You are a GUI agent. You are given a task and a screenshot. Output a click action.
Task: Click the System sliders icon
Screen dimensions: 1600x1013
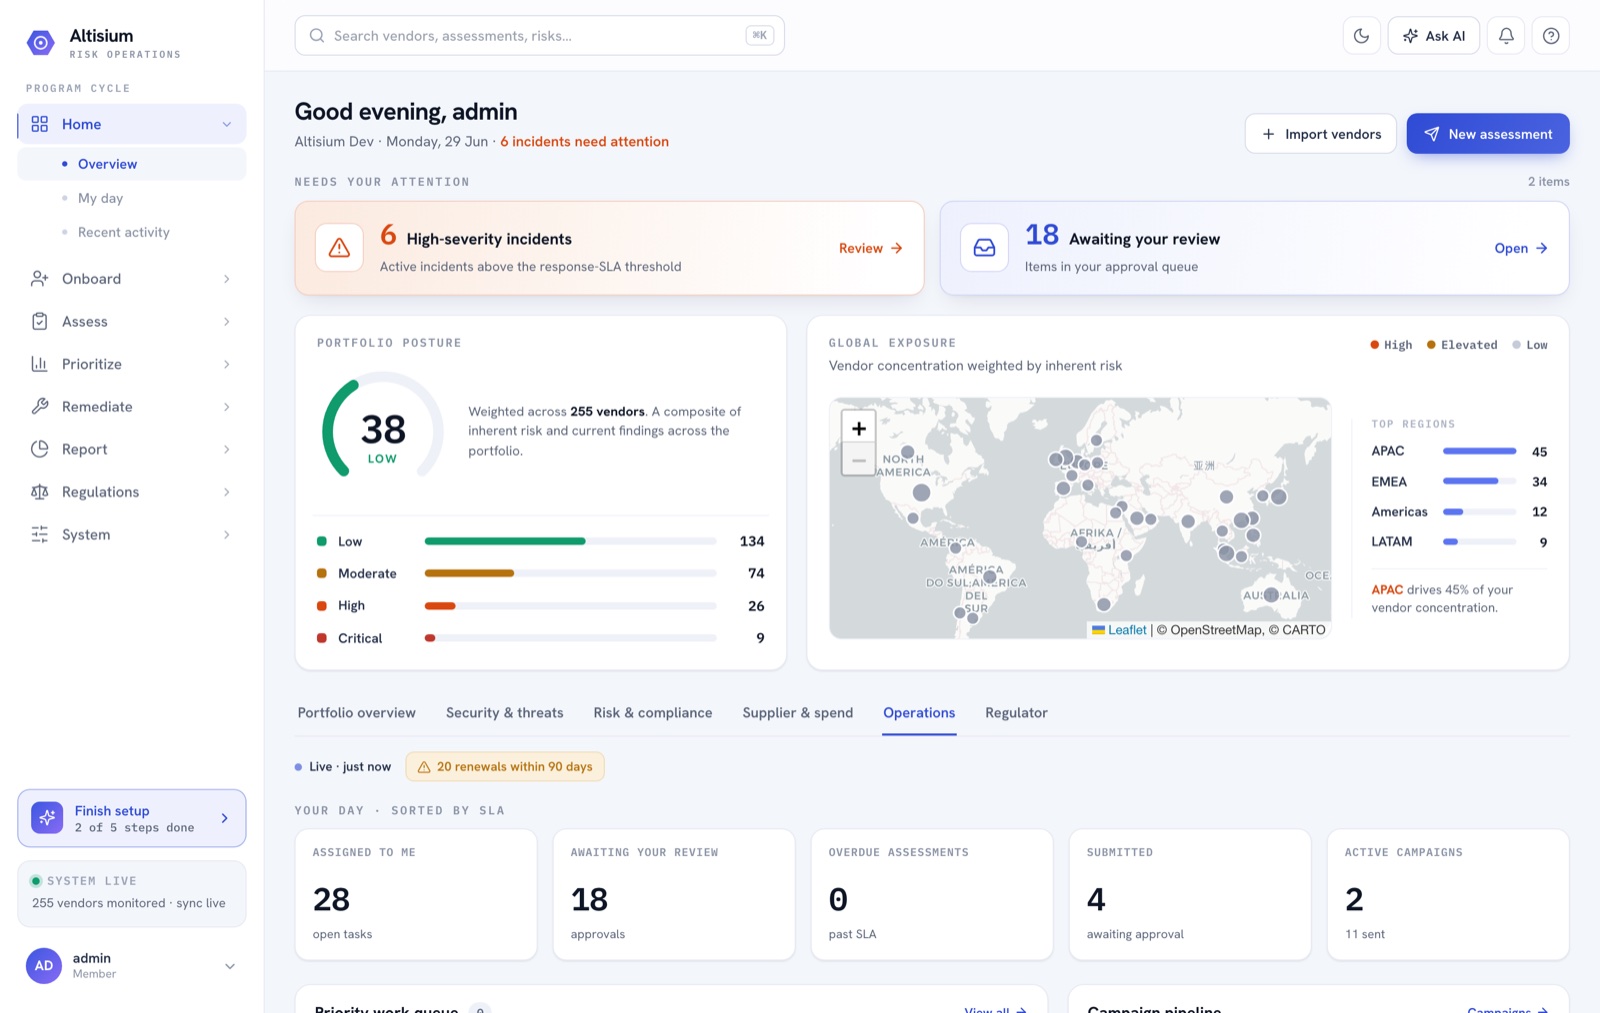[x=39, y=534]
